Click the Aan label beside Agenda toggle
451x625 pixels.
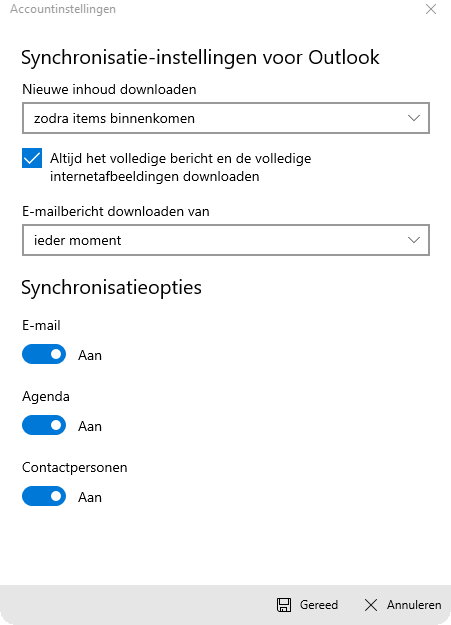[90, 426]
